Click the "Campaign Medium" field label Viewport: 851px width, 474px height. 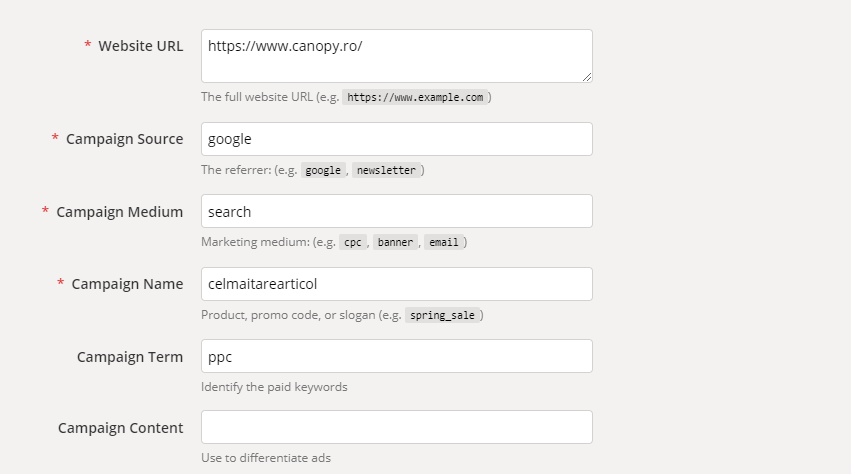[119, 212]
